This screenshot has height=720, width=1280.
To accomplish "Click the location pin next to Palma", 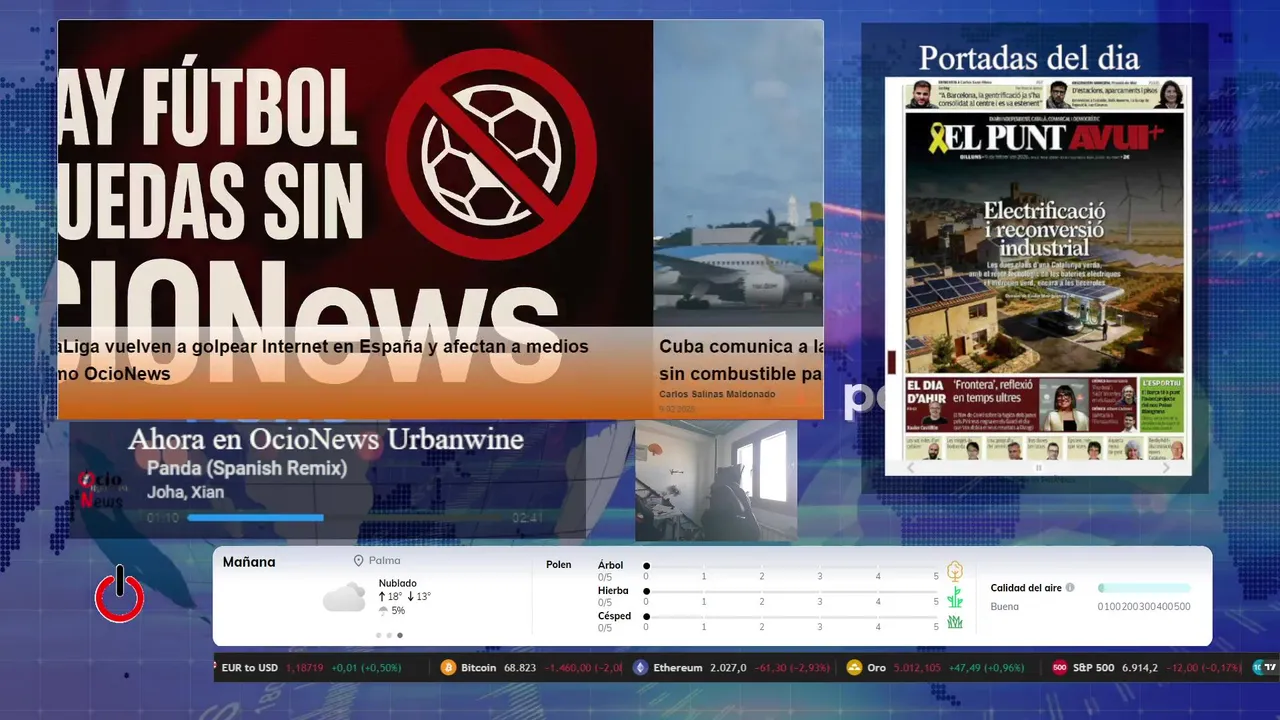I will (x=358, y=561).
